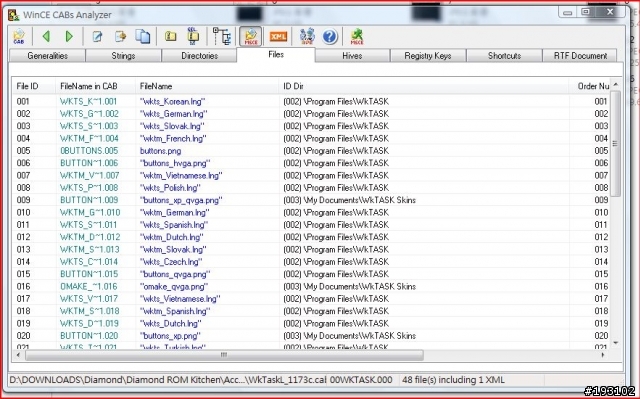Select the Files tab
Viewport: 640px width, 399px height.
pos(276,55)
